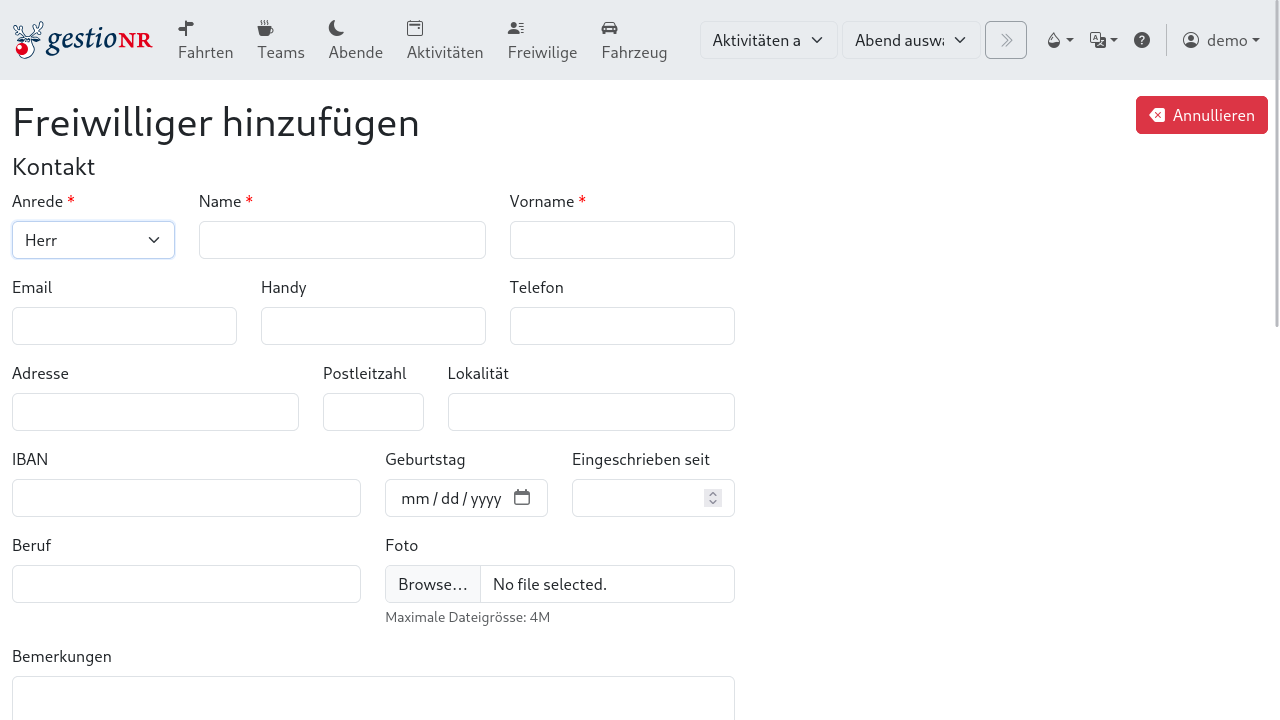The image size is (1280, 720).
Task: Open the Fahrzeug section
Action: coord(634,40)
